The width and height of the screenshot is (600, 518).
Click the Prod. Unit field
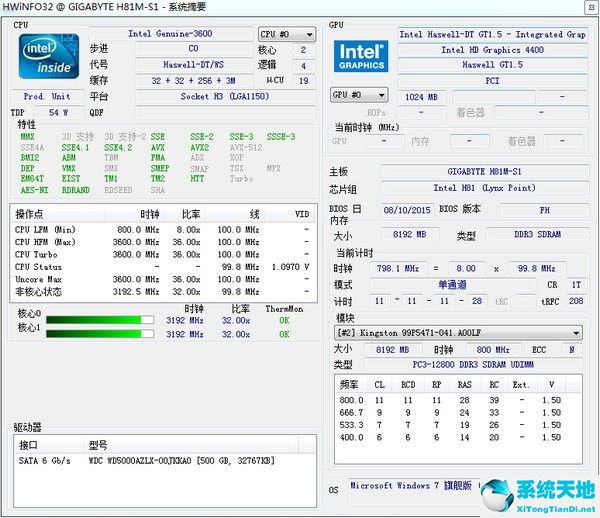47,96
